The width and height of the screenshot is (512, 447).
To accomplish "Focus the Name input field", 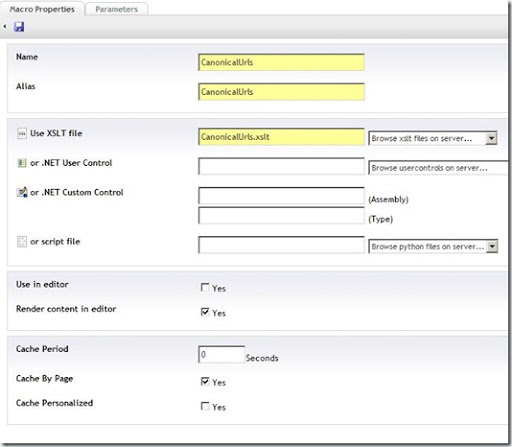I will tap(281, 62).
